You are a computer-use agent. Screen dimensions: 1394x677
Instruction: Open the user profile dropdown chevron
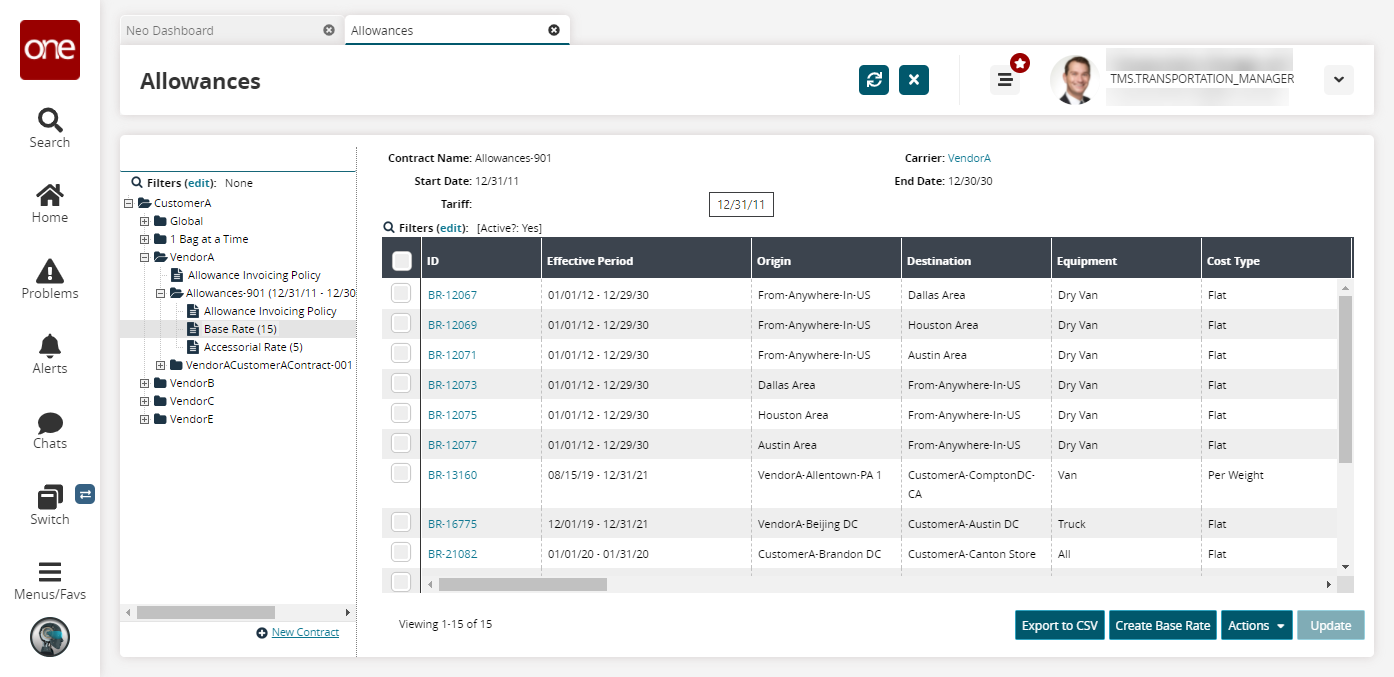click(1338, 80)
